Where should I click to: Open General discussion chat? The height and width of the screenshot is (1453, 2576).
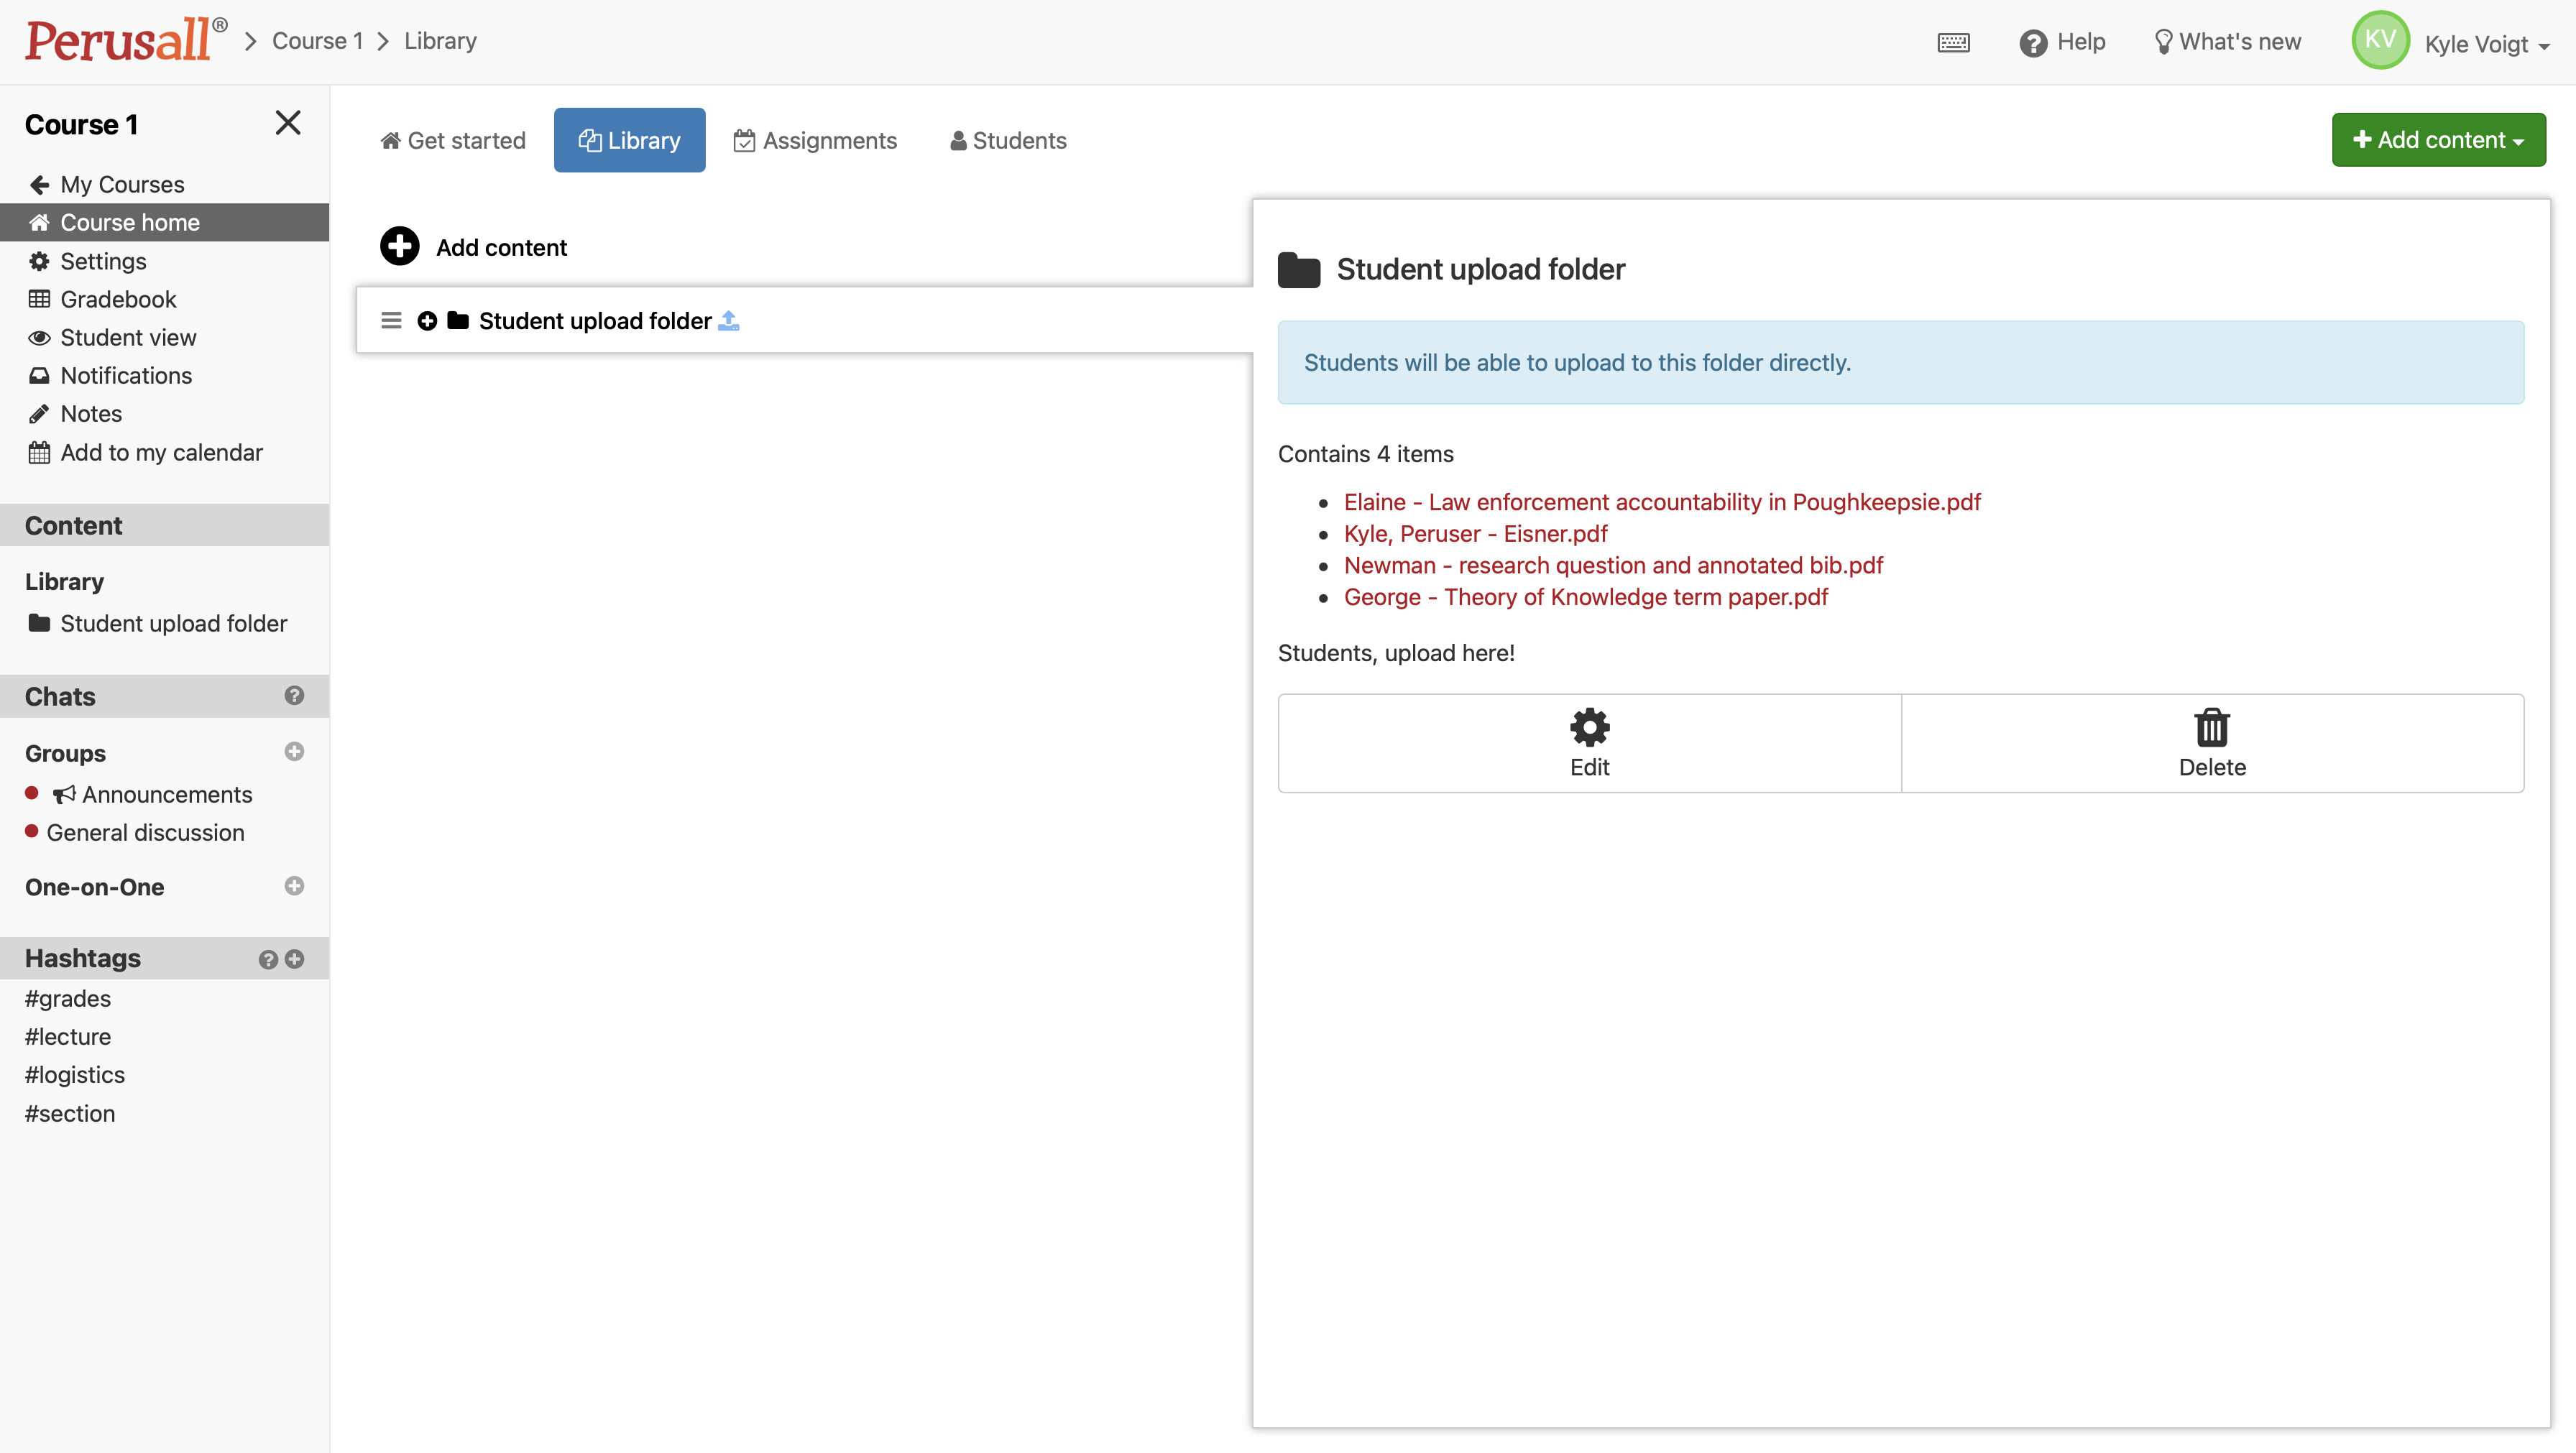pyautogui.click(x=145, y=832)
